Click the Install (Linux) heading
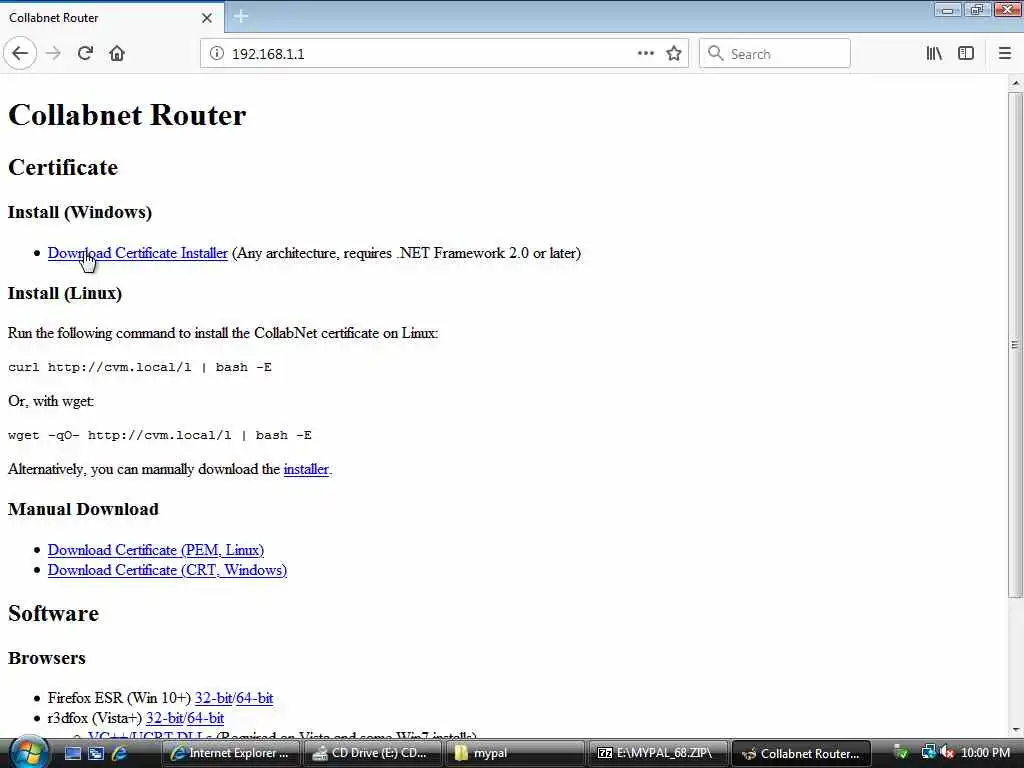This screenshot has height=768, width=1024. click(x=65, y=293)
